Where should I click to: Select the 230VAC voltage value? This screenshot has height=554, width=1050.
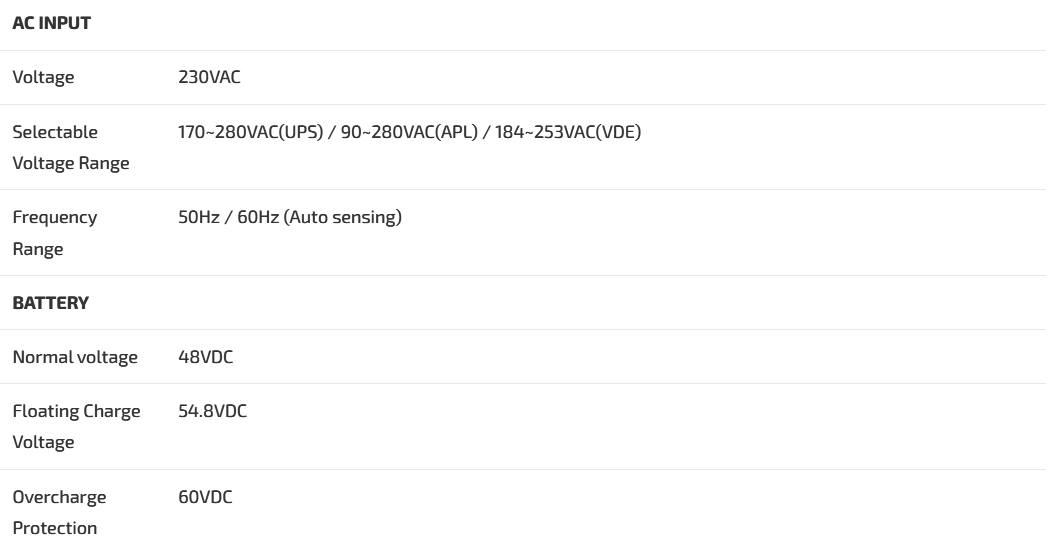tap(209, 77)
